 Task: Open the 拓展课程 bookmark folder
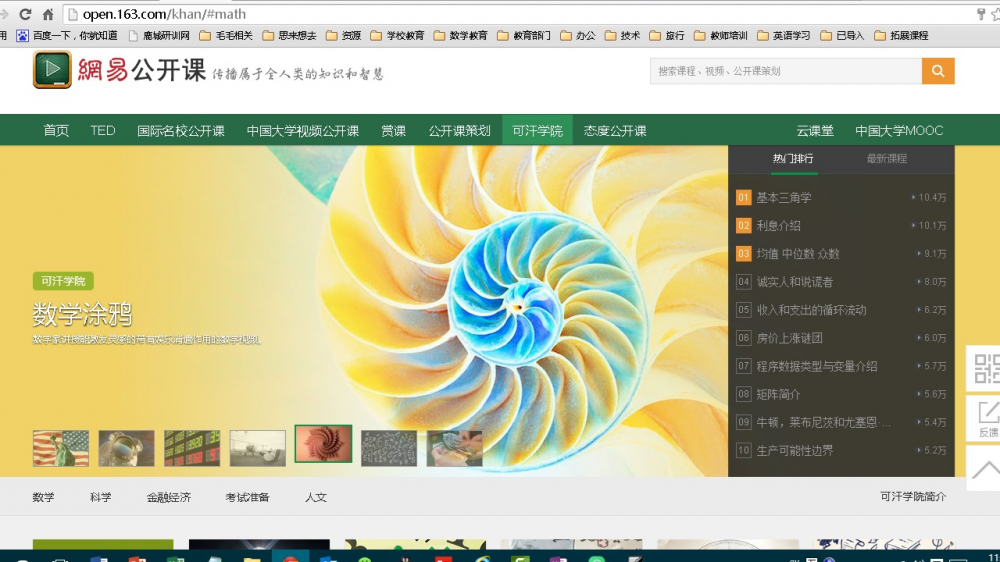pyautogui.click(x=901, y=35)
